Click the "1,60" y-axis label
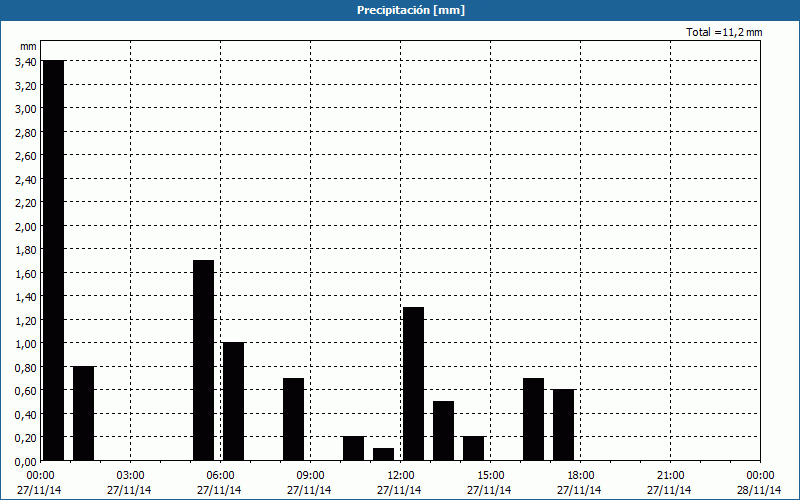 click(x=26, y=273)
